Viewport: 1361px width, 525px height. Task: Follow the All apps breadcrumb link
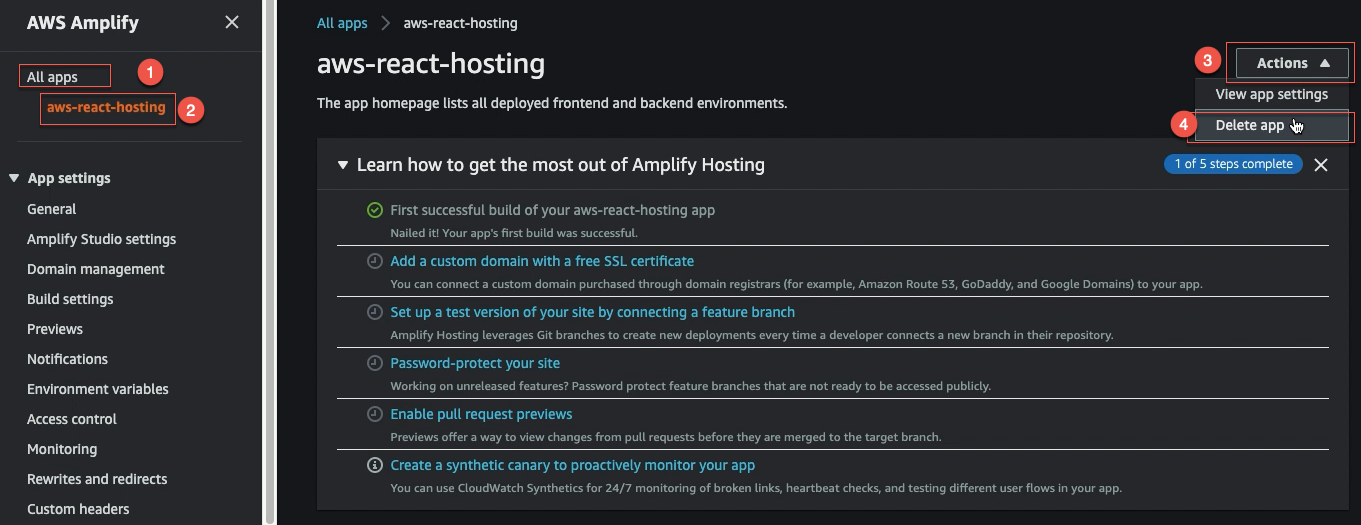(342, 22)
